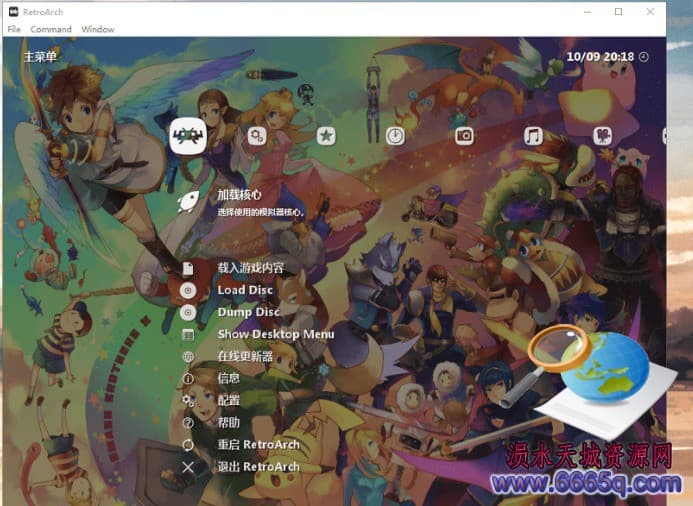693x506 pixels.
Task: Open the Favorites star tab icon
Action: pos(326,136)
